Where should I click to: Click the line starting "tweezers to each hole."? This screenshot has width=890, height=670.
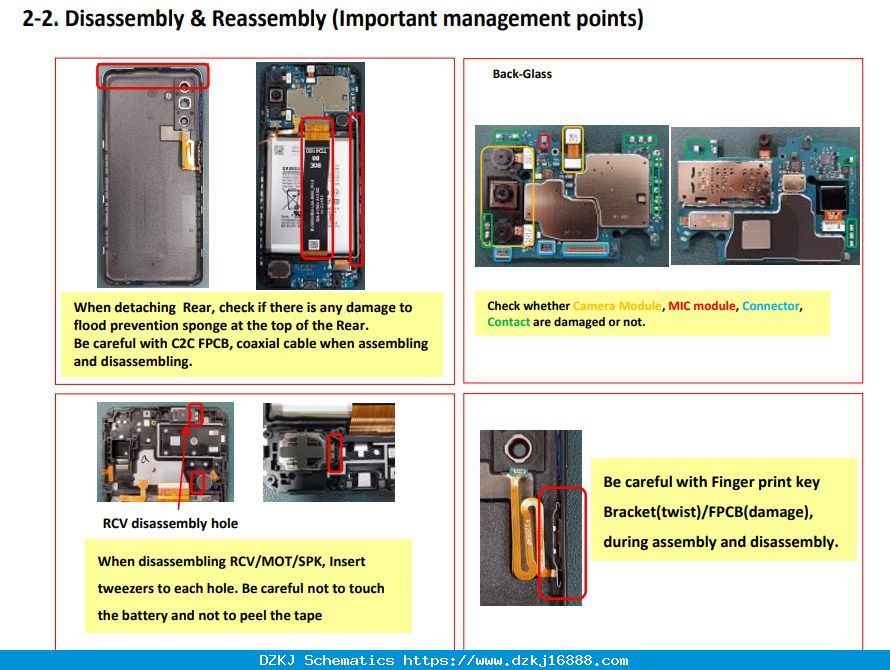point(241,588)
